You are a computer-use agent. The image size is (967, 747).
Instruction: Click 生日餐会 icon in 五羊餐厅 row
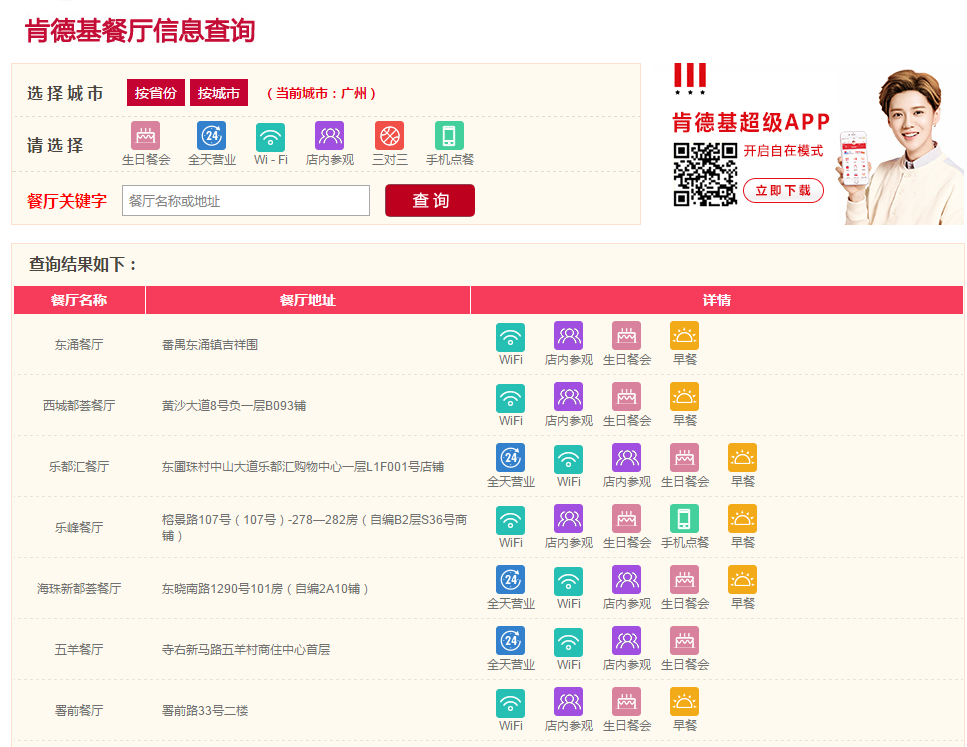point(685,641)
